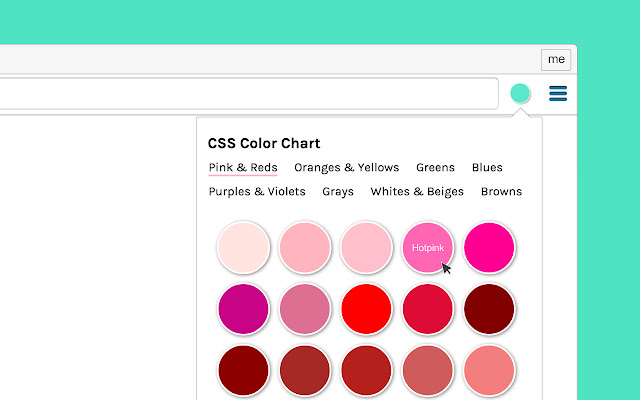
Task: Choose the pale misty rose swatch in first row
Action: [x=243, y=247]
